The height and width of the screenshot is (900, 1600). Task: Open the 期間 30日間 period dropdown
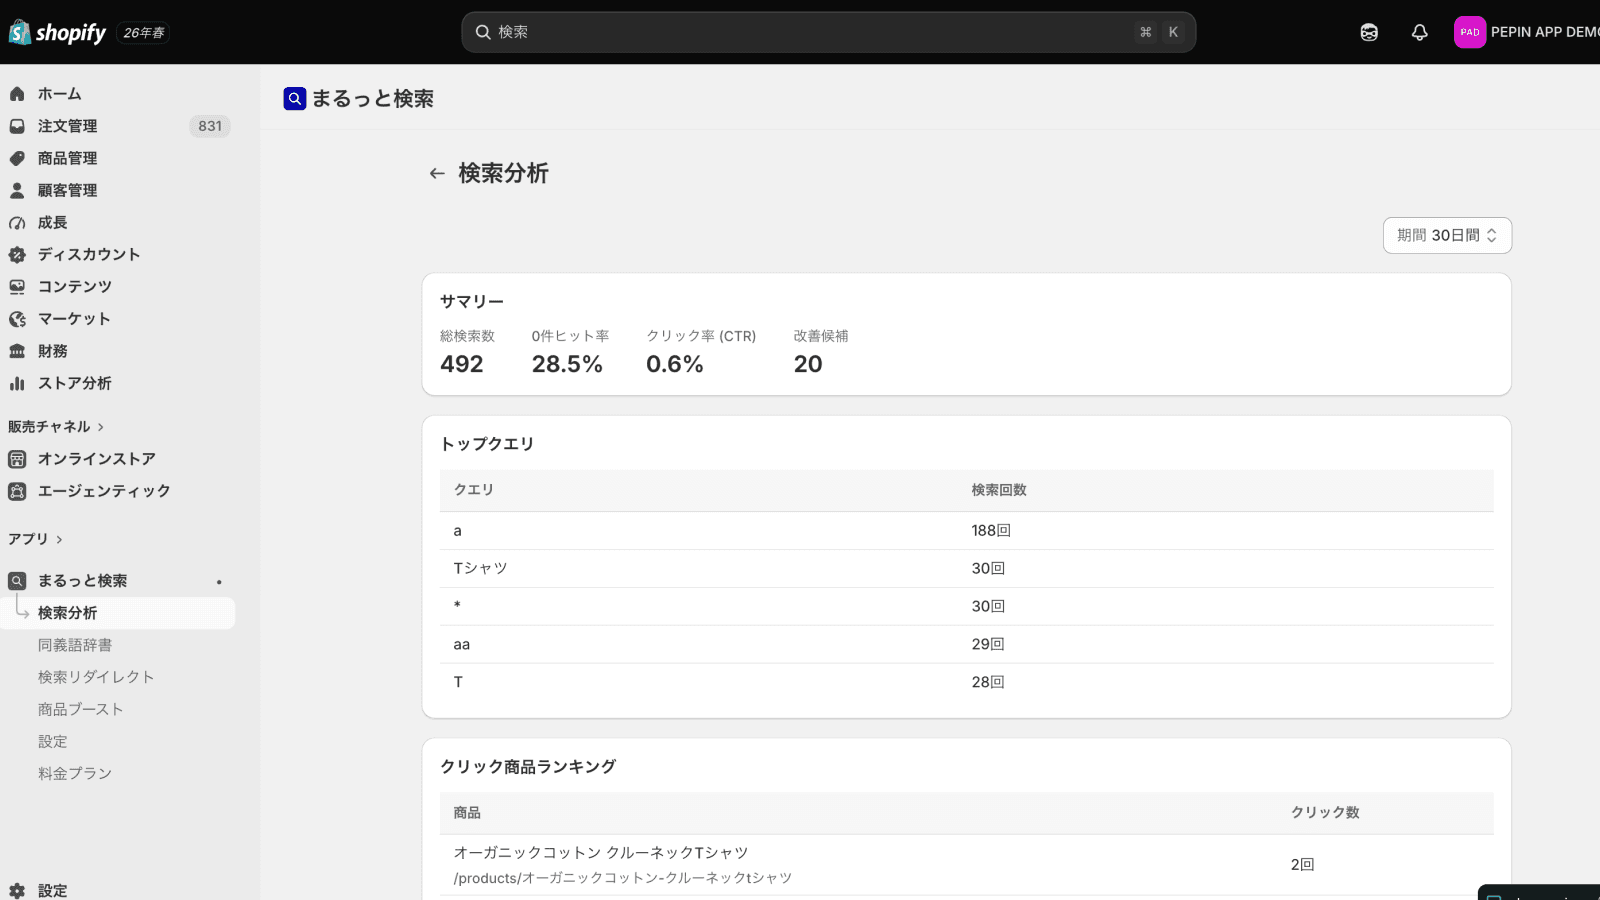pos(1447,235)
